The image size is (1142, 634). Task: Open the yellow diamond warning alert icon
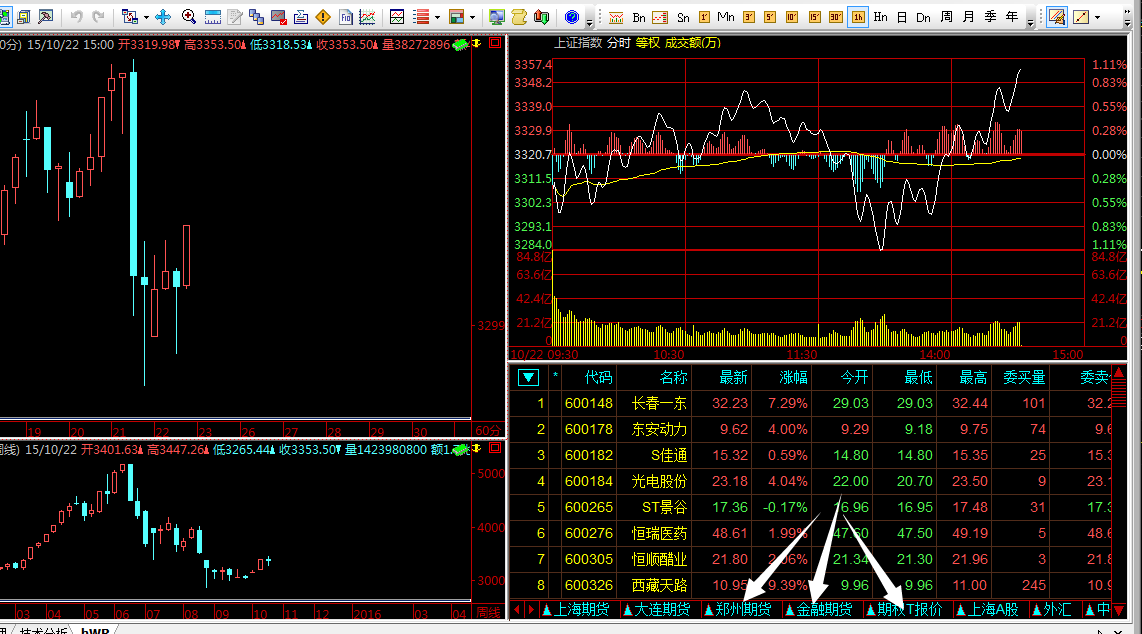322,17
